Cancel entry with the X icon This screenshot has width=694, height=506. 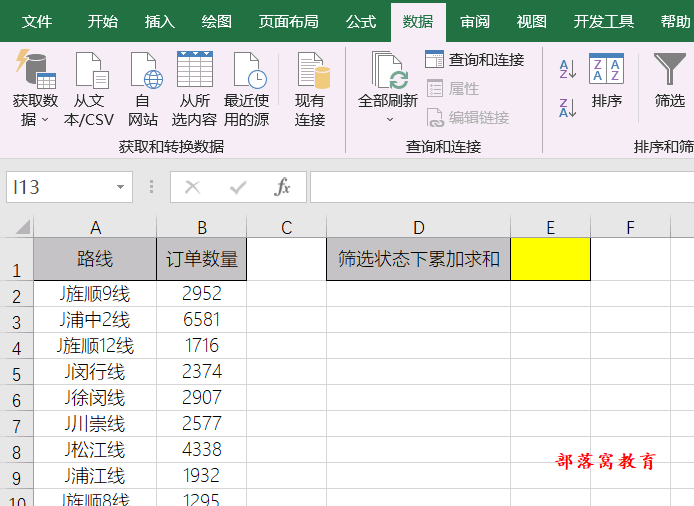[x=193, y=187]
